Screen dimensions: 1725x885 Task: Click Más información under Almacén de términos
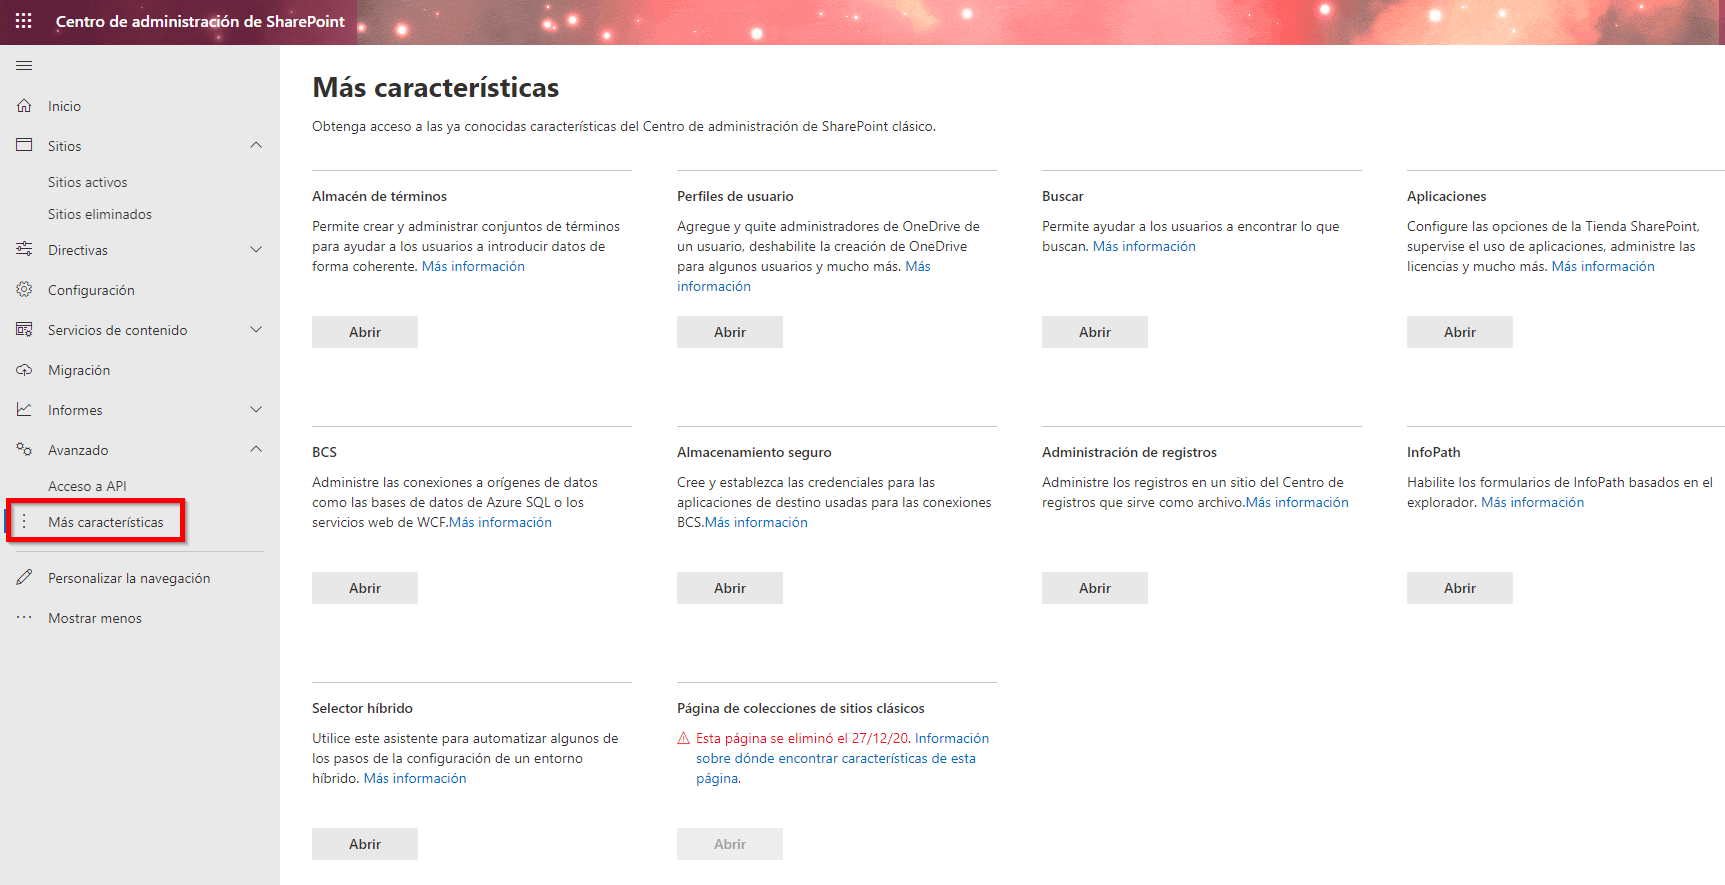click(x=473, y=266)
